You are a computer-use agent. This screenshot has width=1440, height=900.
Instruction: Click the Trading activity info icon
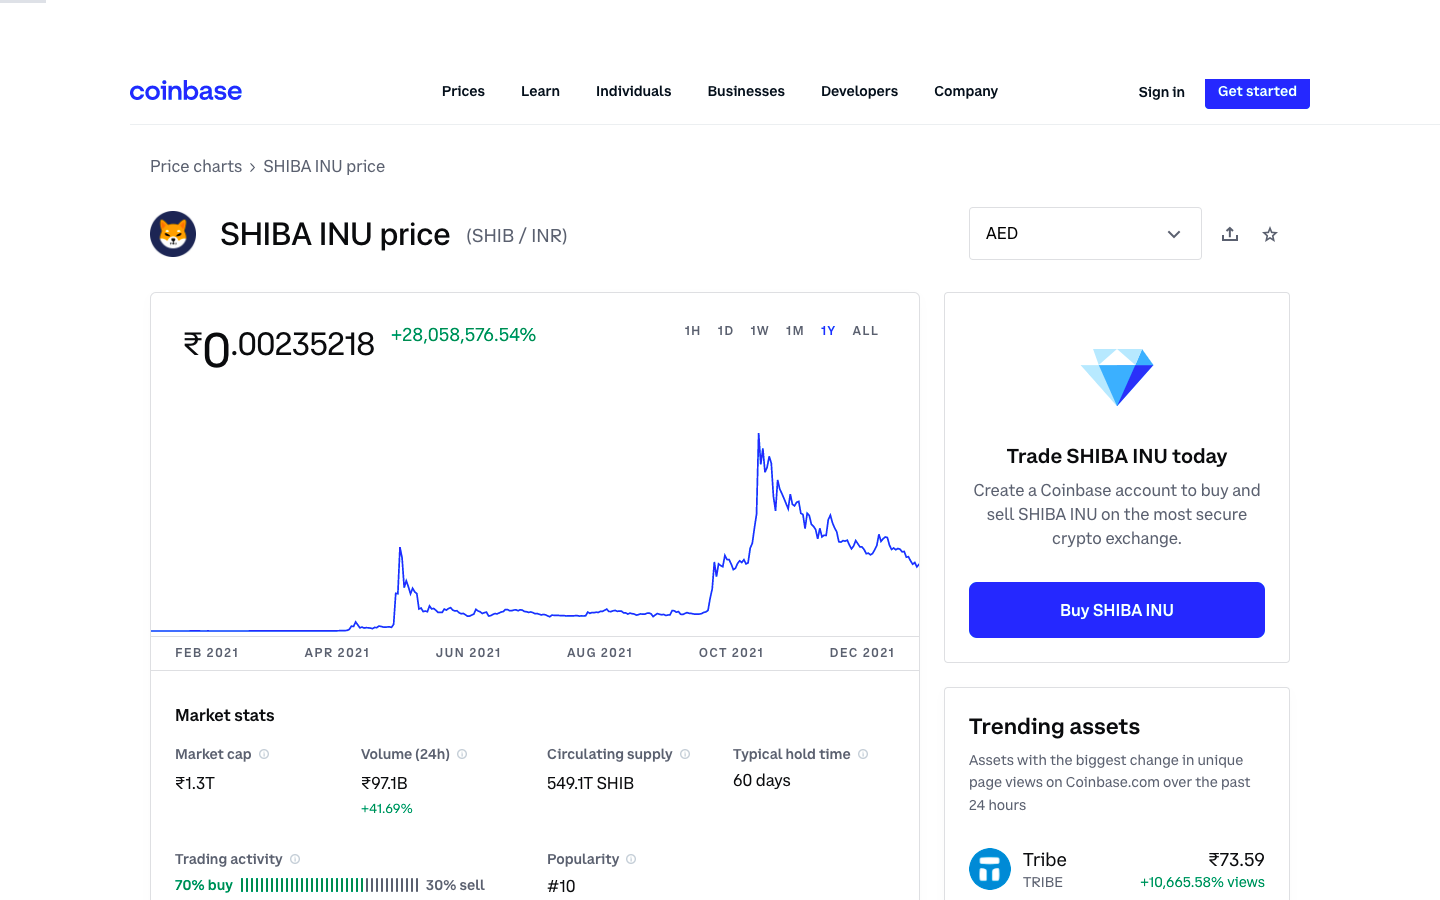click(x=295, y=859)
